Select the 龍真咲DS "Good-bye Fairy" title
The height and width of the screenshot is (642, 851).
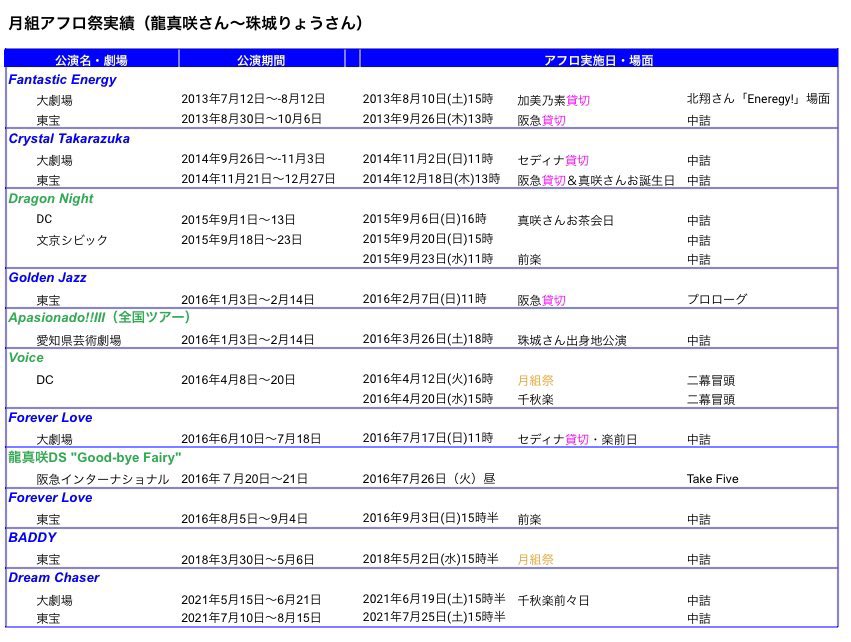tap(94, 457)
